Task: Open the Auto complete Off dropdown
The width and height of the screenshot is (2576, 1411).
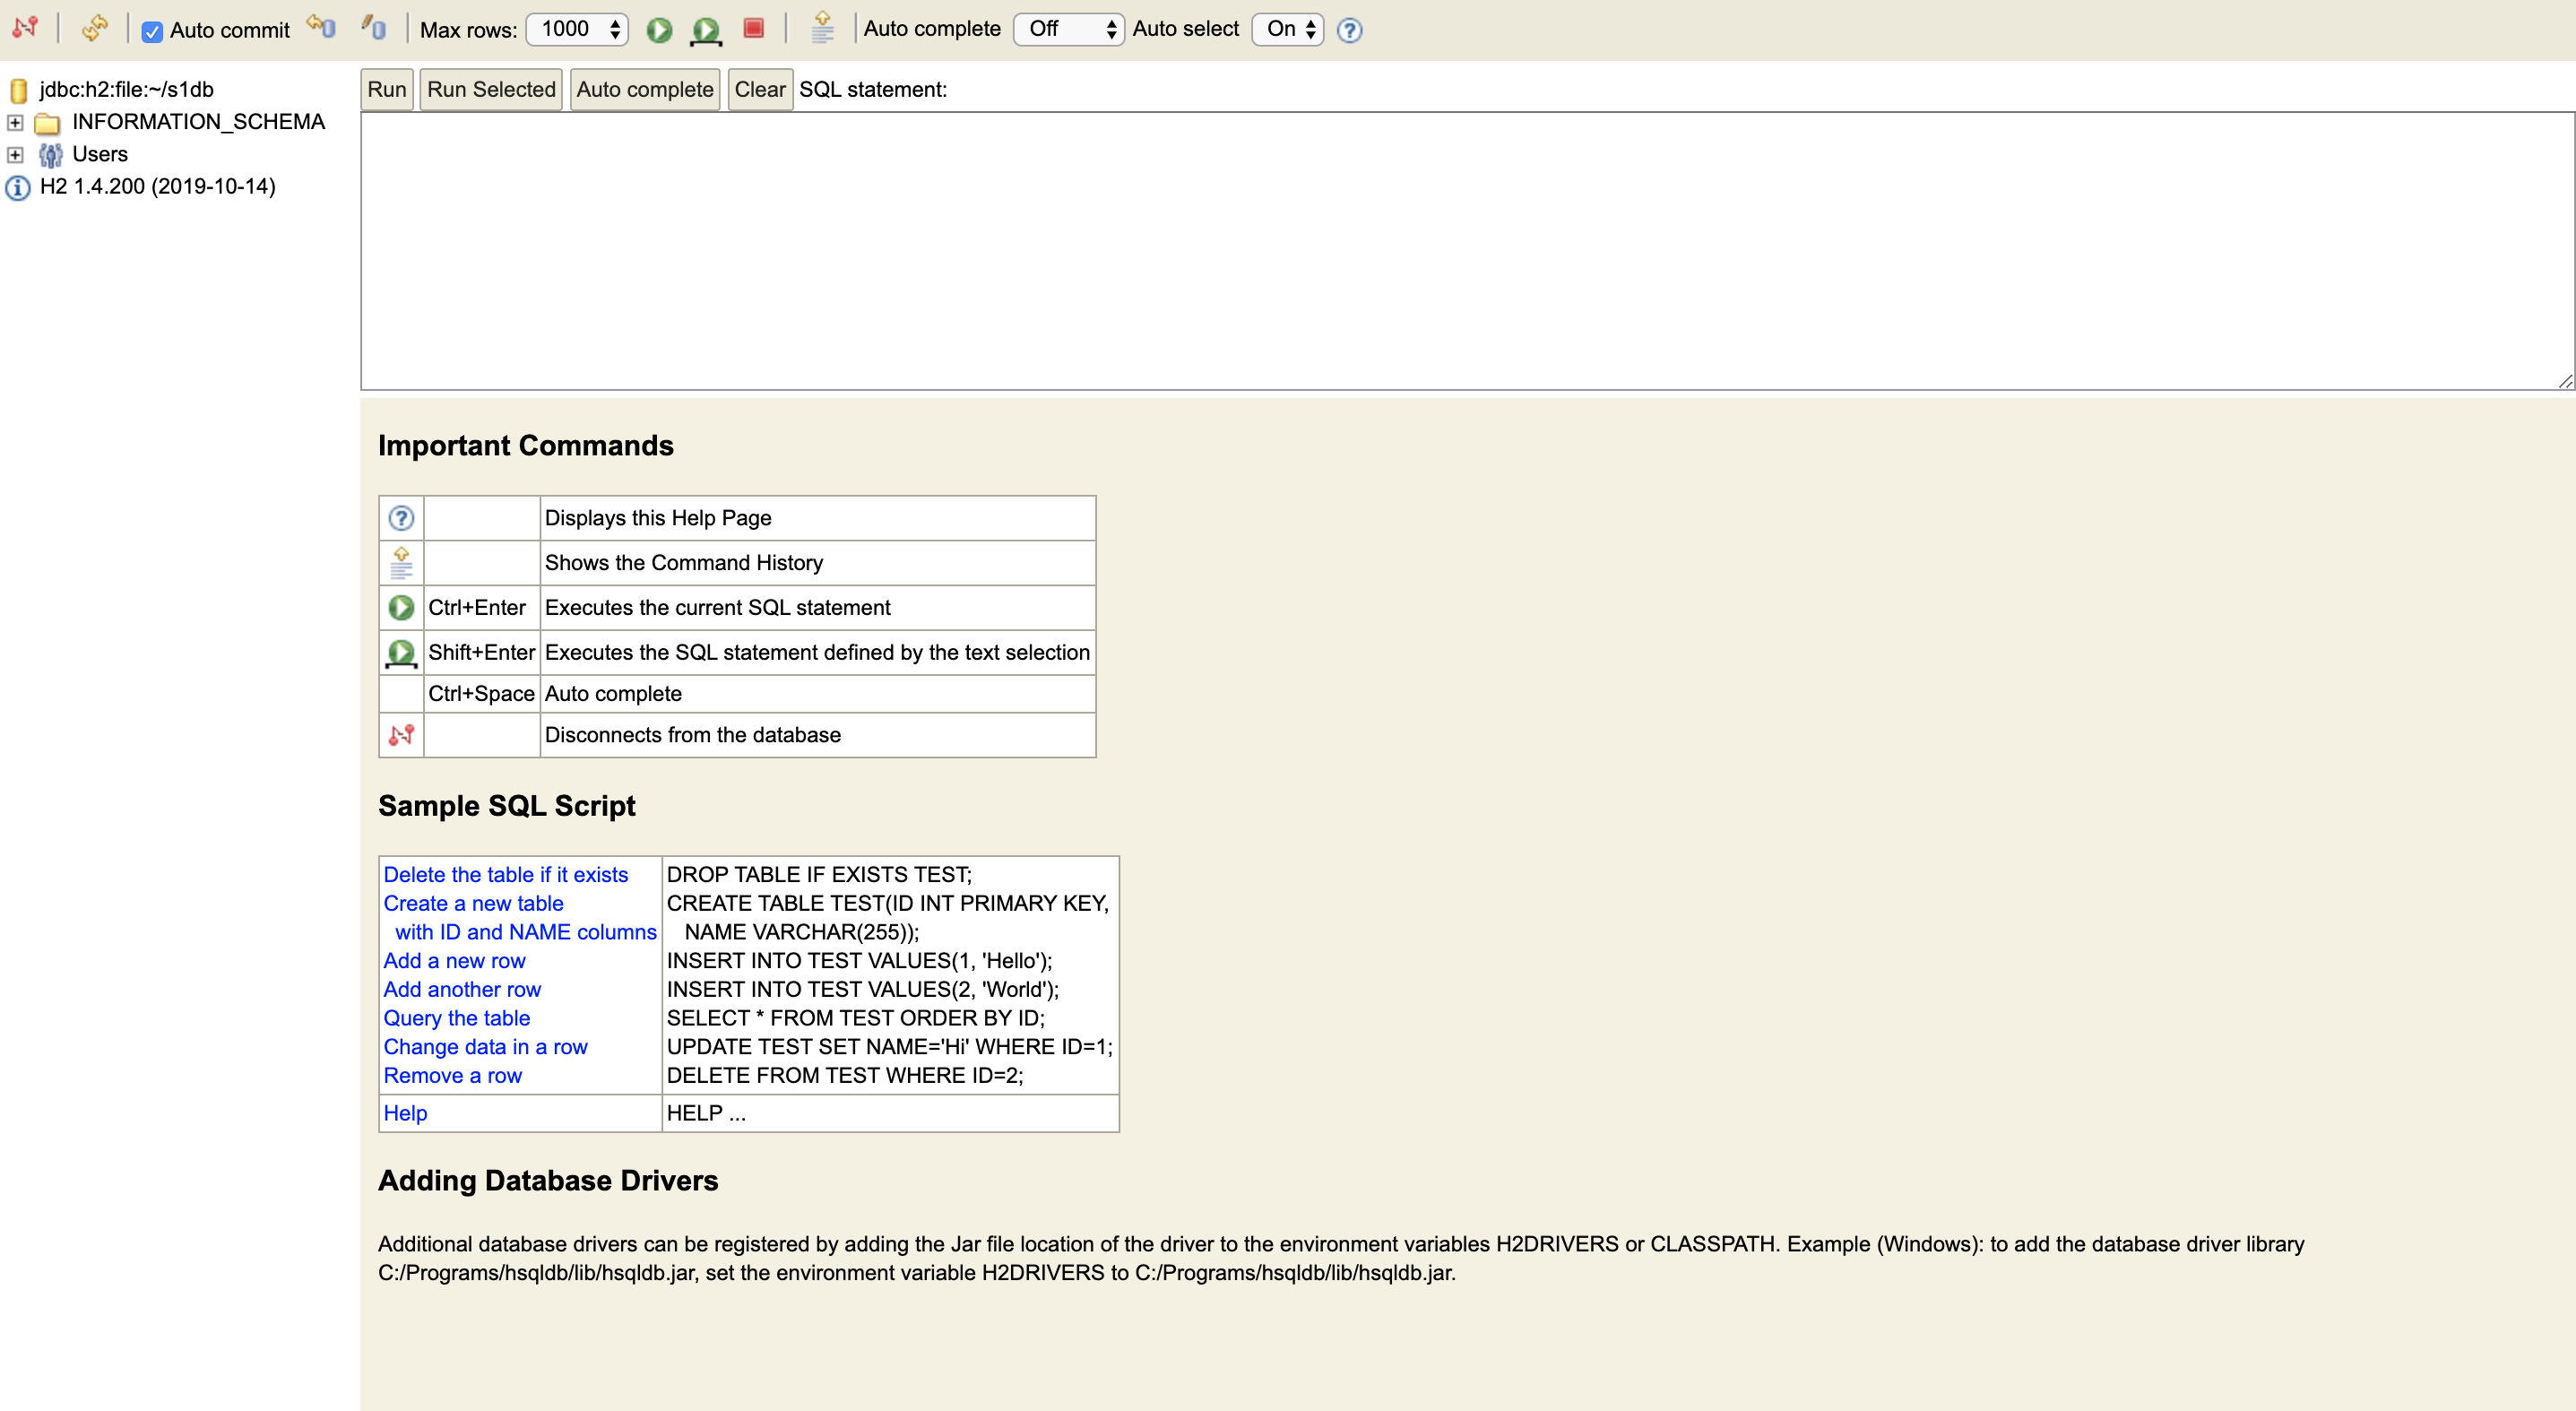Action: (x=1068, y=29)
